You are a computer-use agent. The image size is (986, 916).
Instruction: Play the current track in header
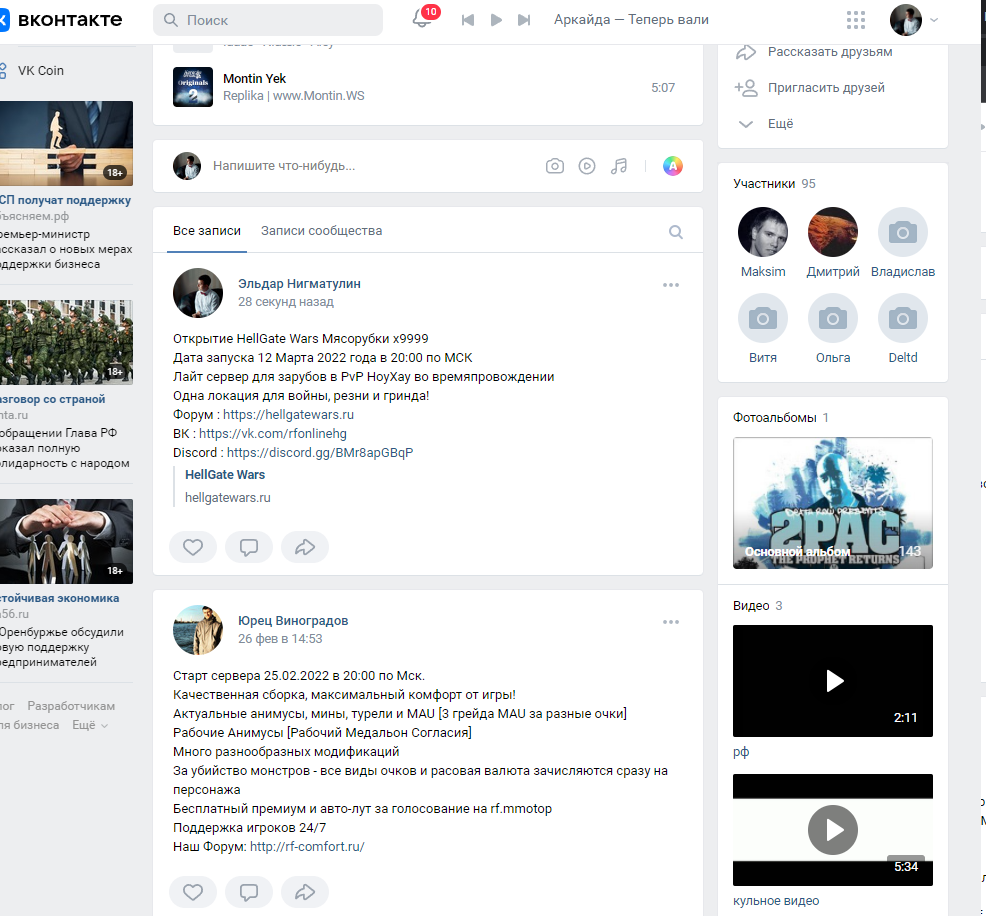(496, 20)
